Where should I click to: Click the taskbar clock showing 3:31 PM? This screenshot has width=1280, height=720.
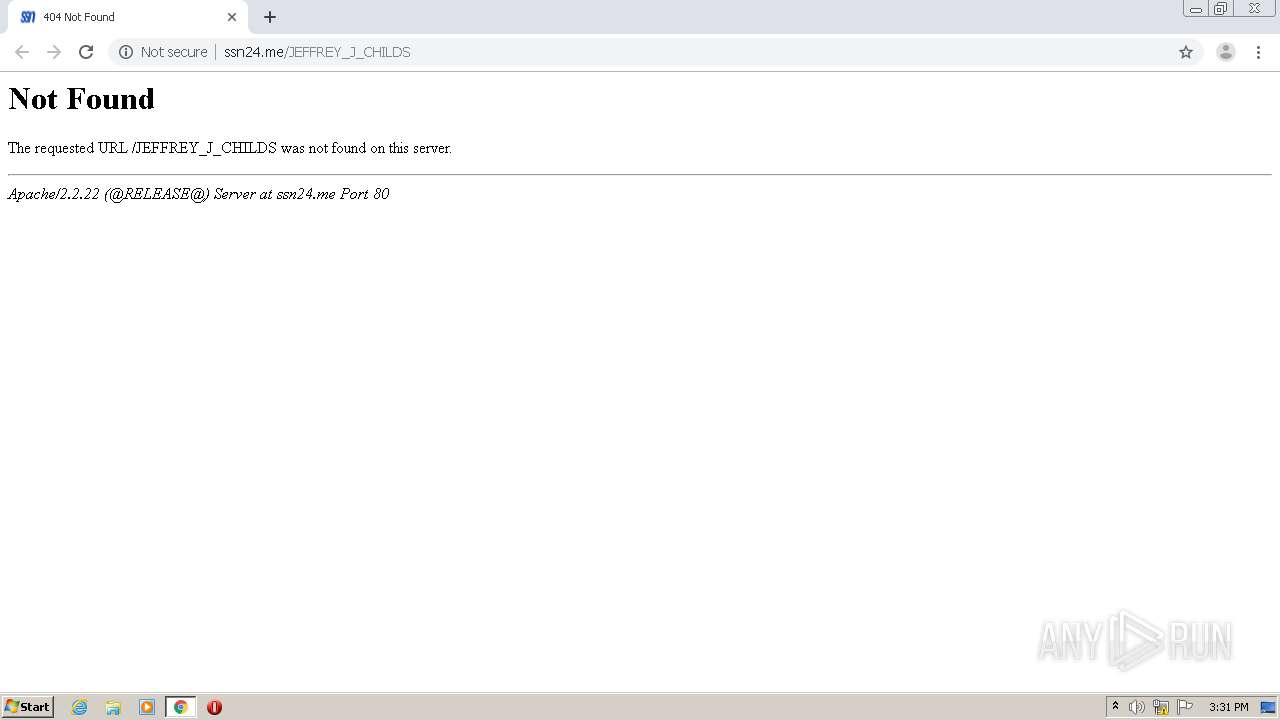tap(1228, 707)
